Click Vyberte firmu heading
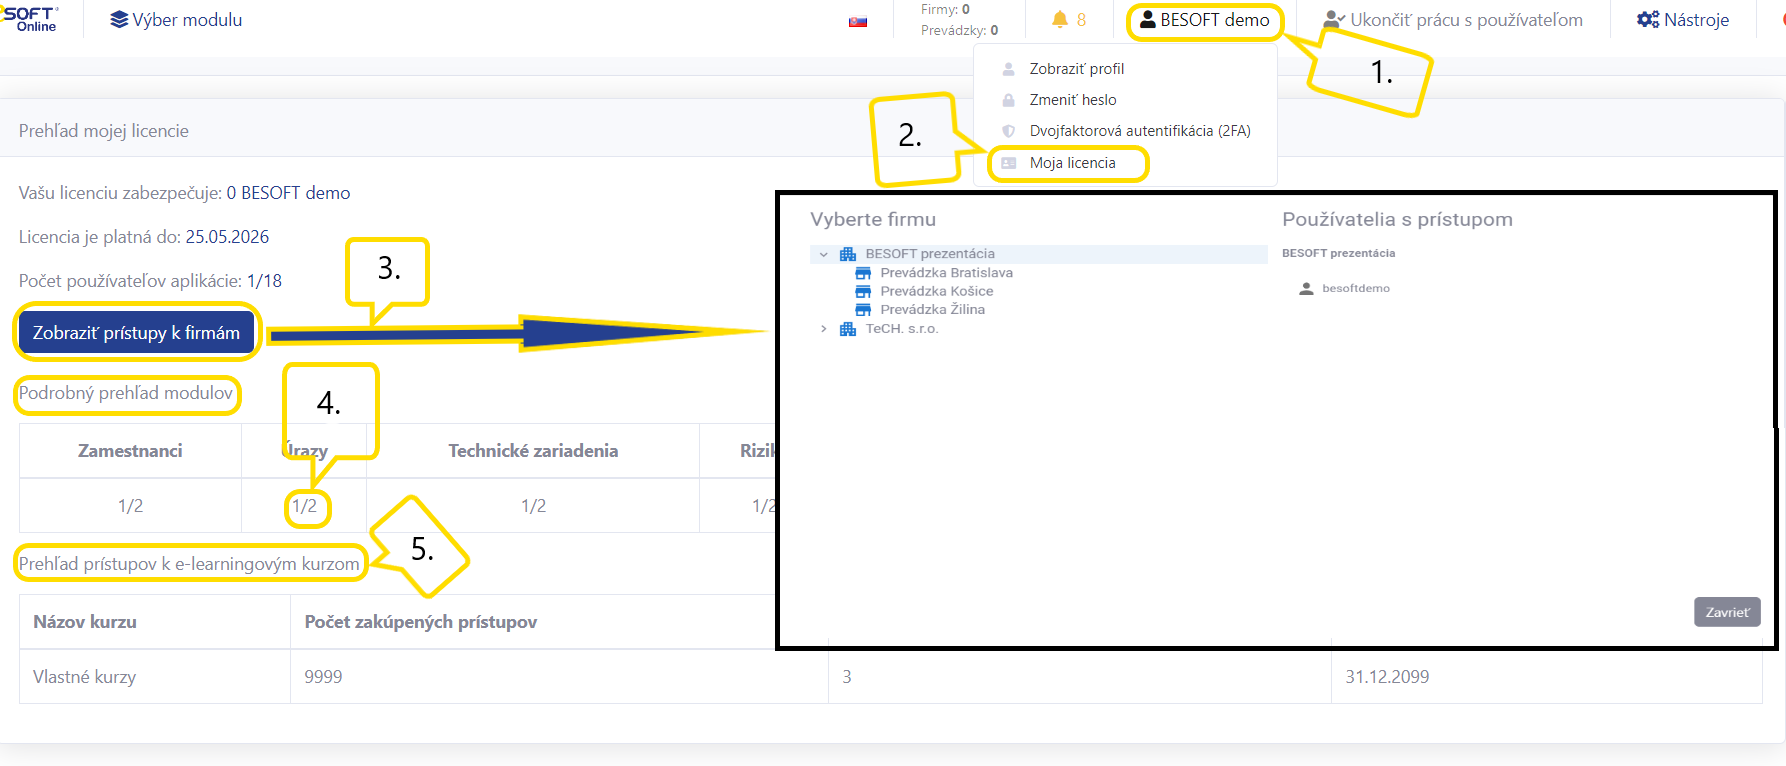This screenshot has height=766, width=1786. pos(873,220)
